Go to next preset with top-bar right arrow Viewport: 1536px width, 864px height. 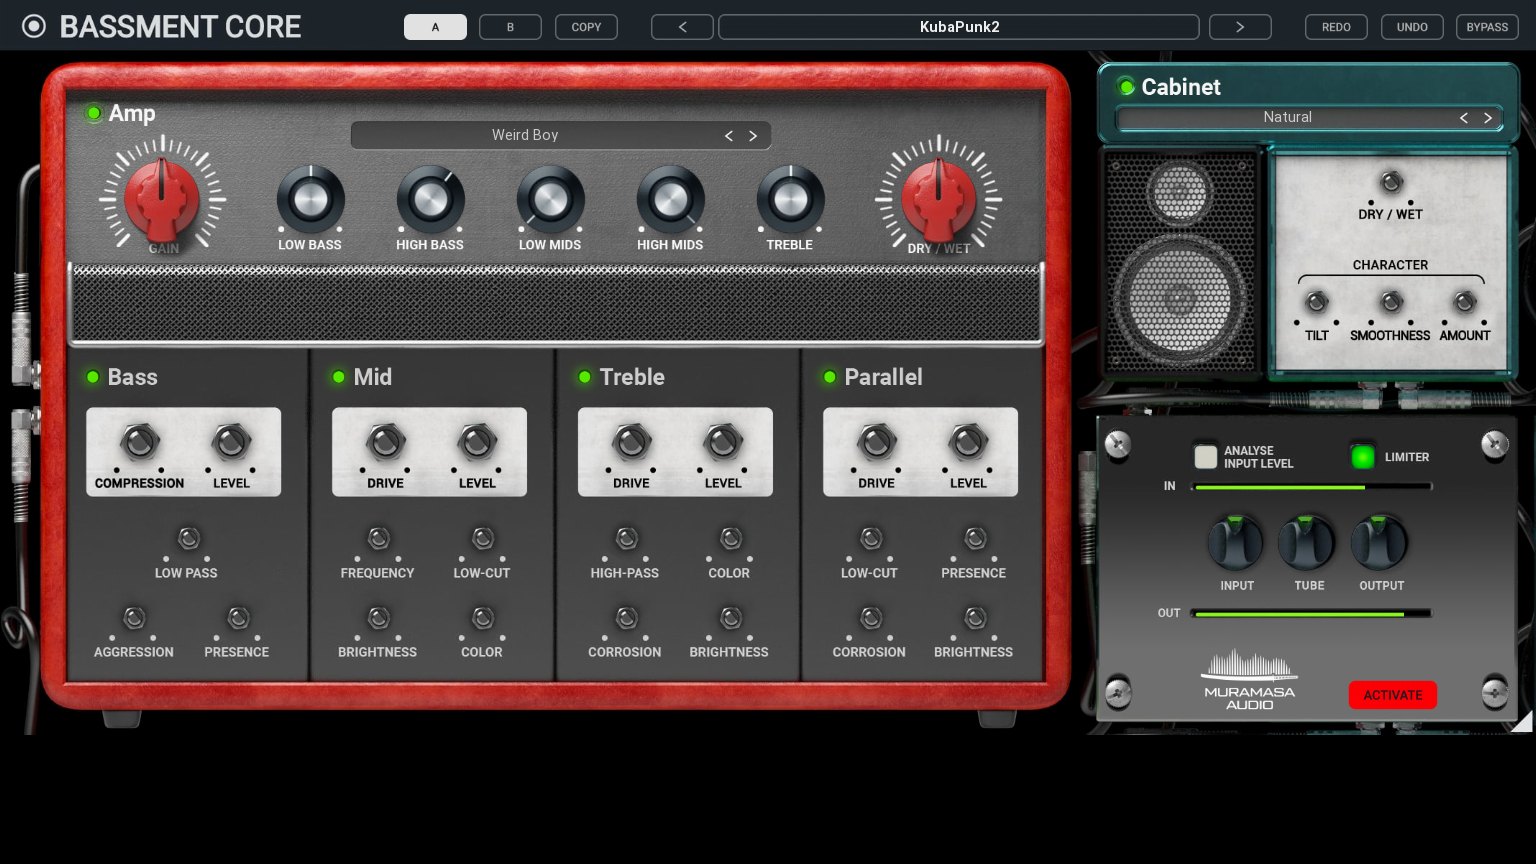pos(1240,27)
